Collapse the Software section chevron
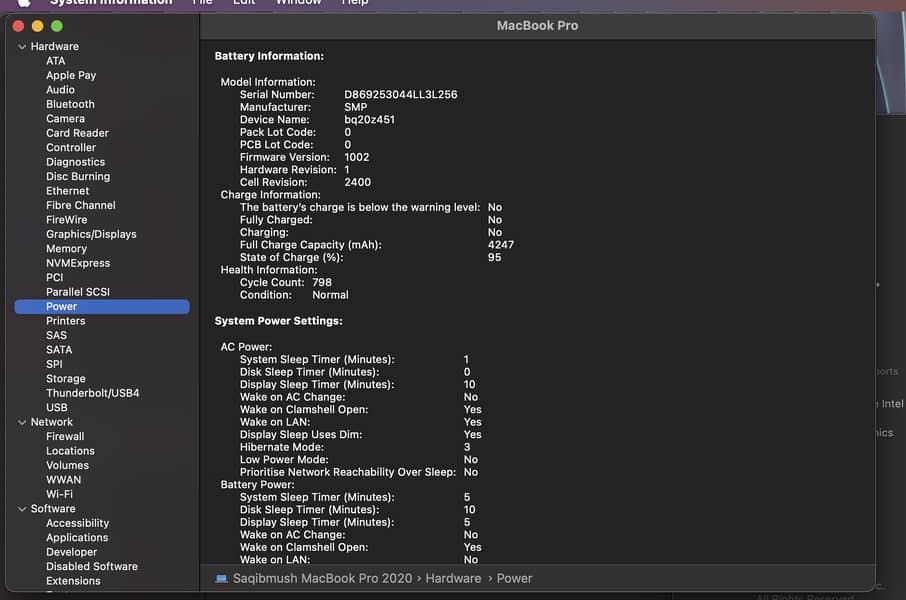This screenshot has width=906, height=600. coord(22,509)
